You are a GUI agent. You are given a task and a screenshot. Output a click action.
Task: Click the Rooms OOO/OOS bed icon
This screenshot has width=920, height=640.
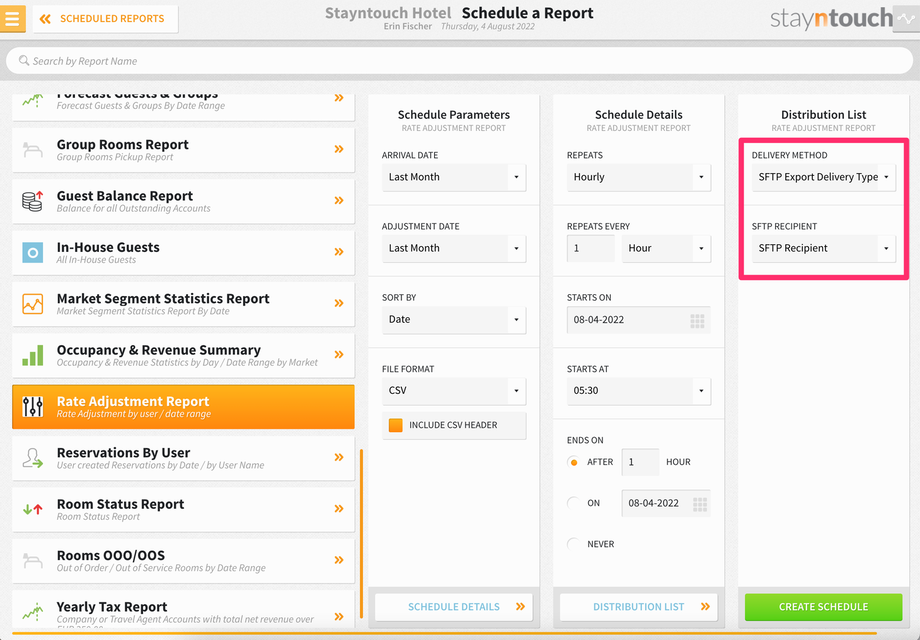point(33,560)
